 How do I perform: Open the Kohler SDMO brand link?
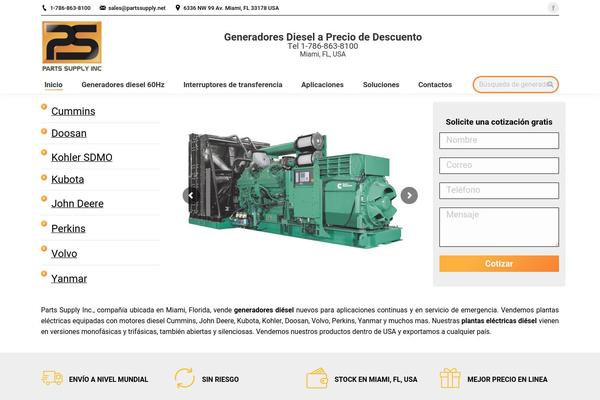click(82, 157)
